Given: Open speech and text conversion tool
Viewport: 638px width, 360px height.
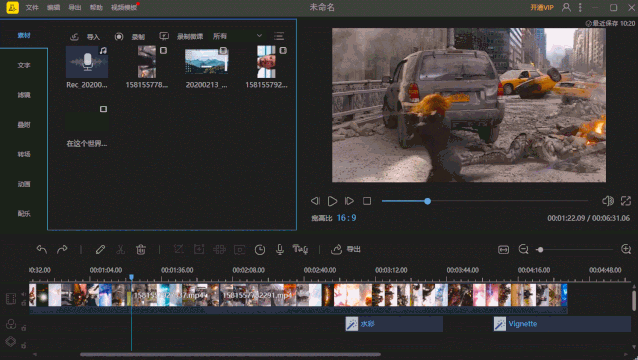Looking at the screenshot, I should click(300, 249).
